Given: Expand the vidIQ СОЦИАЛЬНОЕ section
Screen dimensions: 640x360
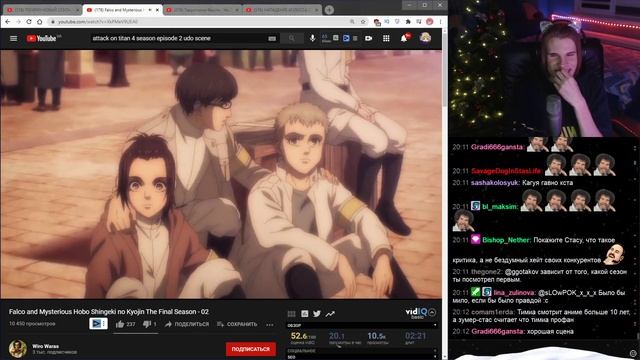Looking at the screenshot, I should [x=362, y=351].
